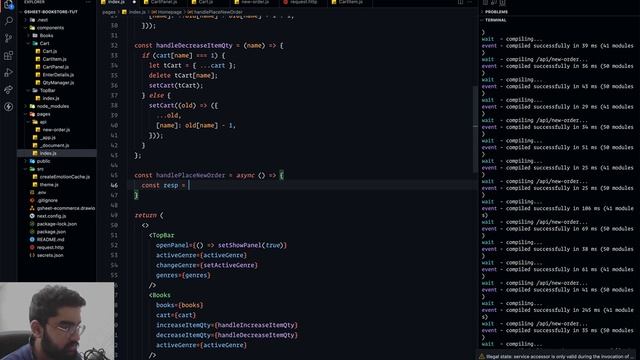
Task: Click the editor vertical scrollbar thumb
Action: tap(475, 129)
